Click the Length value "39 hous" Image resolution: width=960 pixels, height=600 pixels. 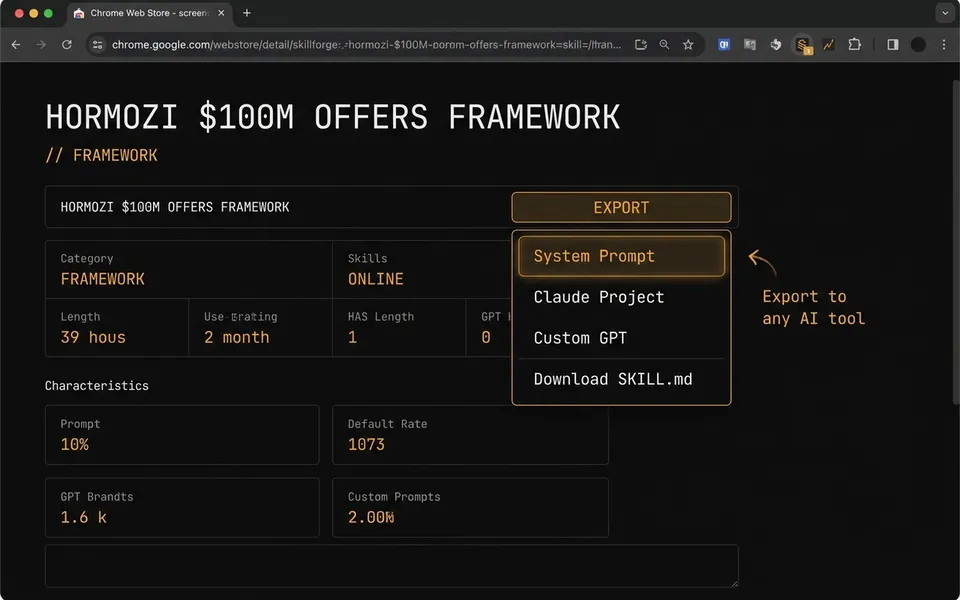92,337
